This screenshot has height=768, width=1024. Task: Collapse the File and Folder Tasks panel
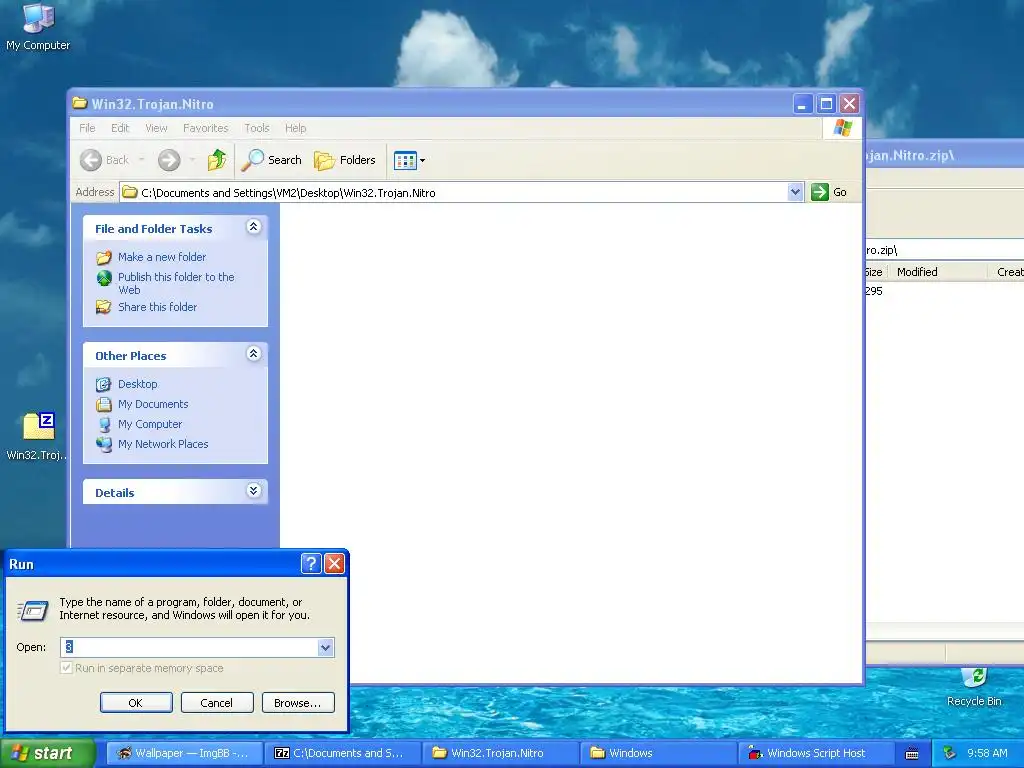tap(253, 227)
